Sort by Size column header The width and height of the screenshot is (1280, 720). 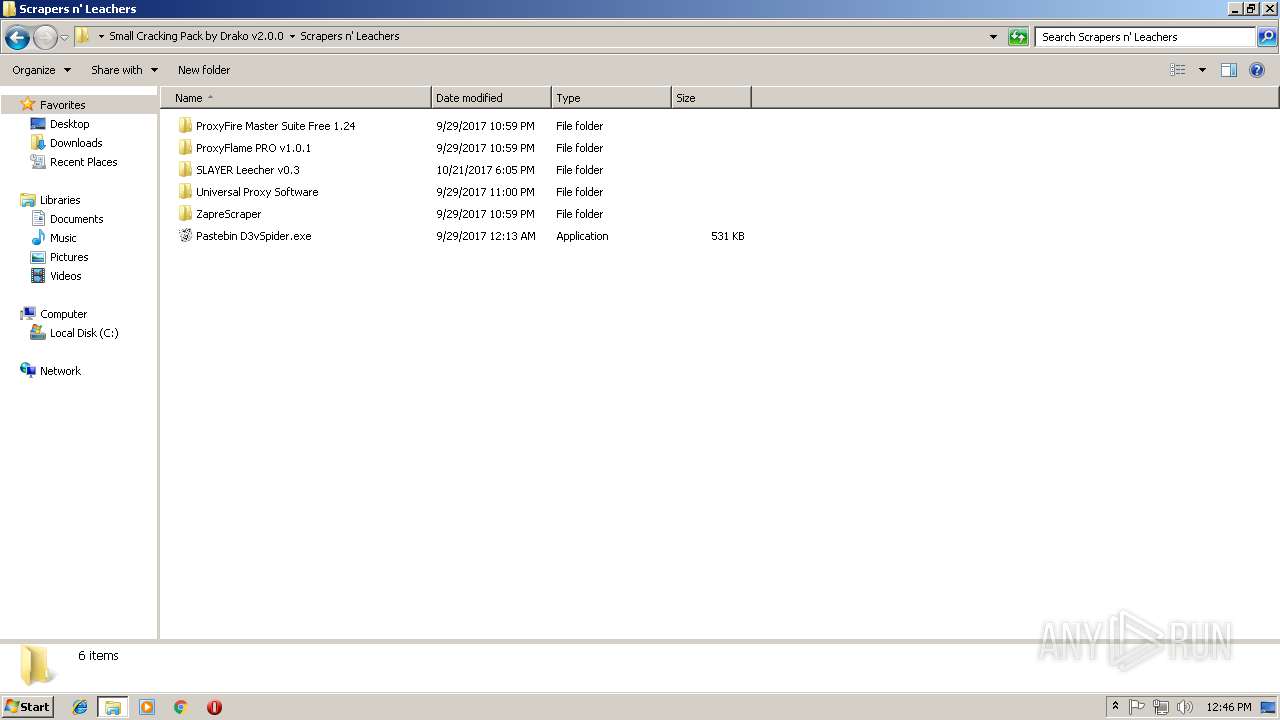pos(711,98)
